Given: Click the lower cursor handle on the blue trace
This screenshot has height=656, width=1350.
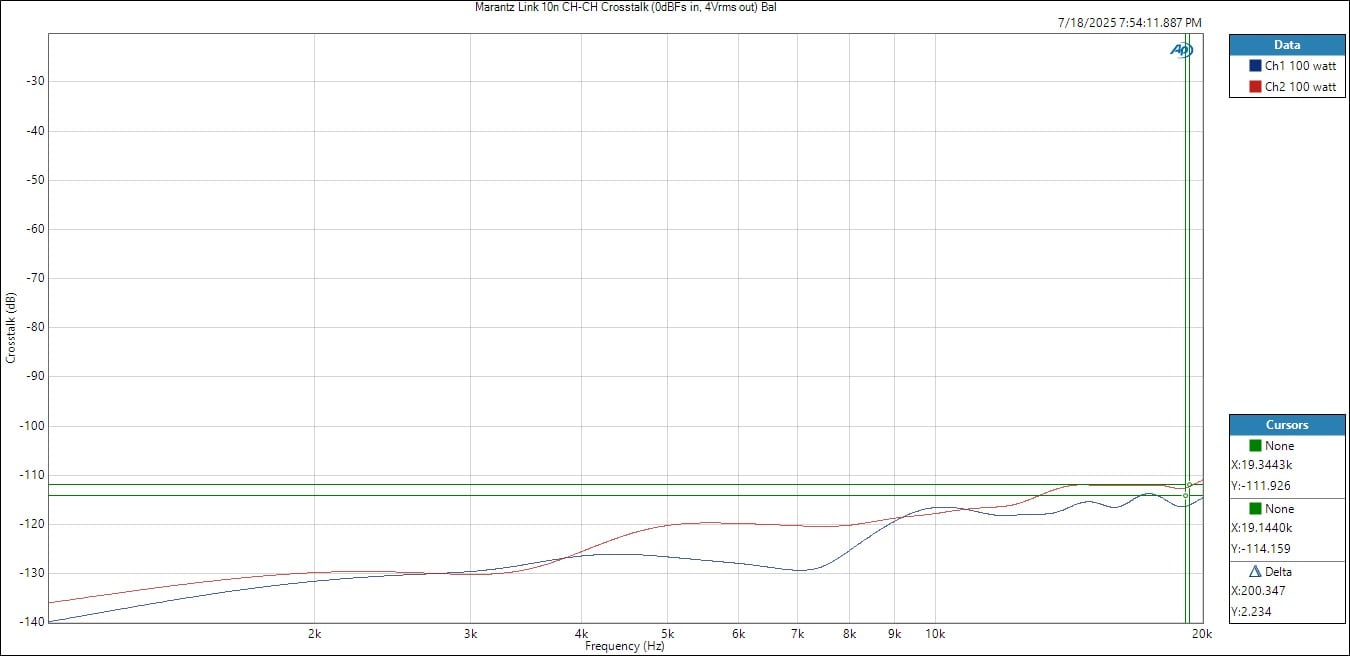Looking at the screenshot, I should point(1185,495).
